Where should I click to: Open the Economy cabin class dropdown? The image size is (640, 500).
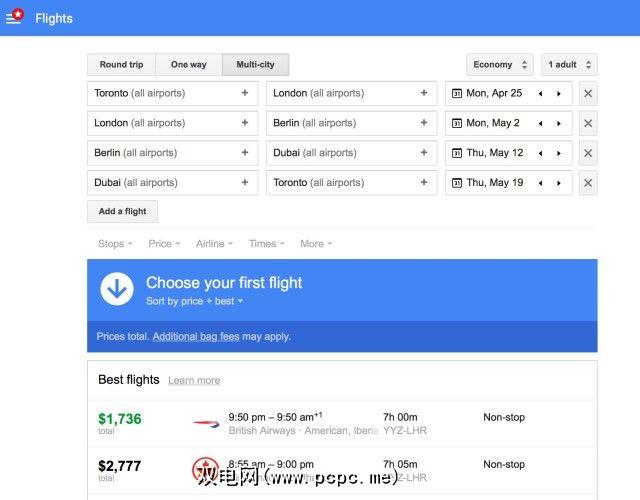coord(499,65)
